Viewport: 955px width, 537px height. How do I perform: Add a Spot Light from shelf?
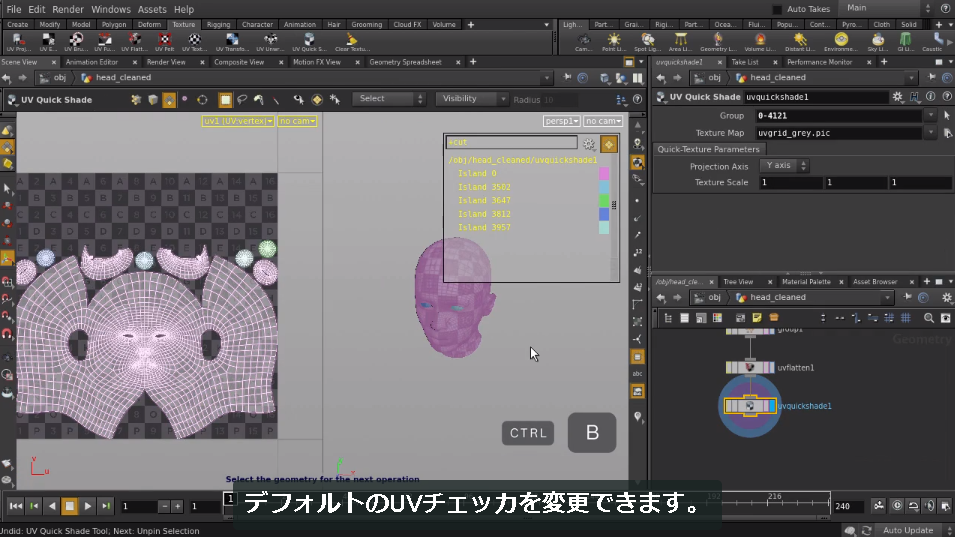coord(647,41)
